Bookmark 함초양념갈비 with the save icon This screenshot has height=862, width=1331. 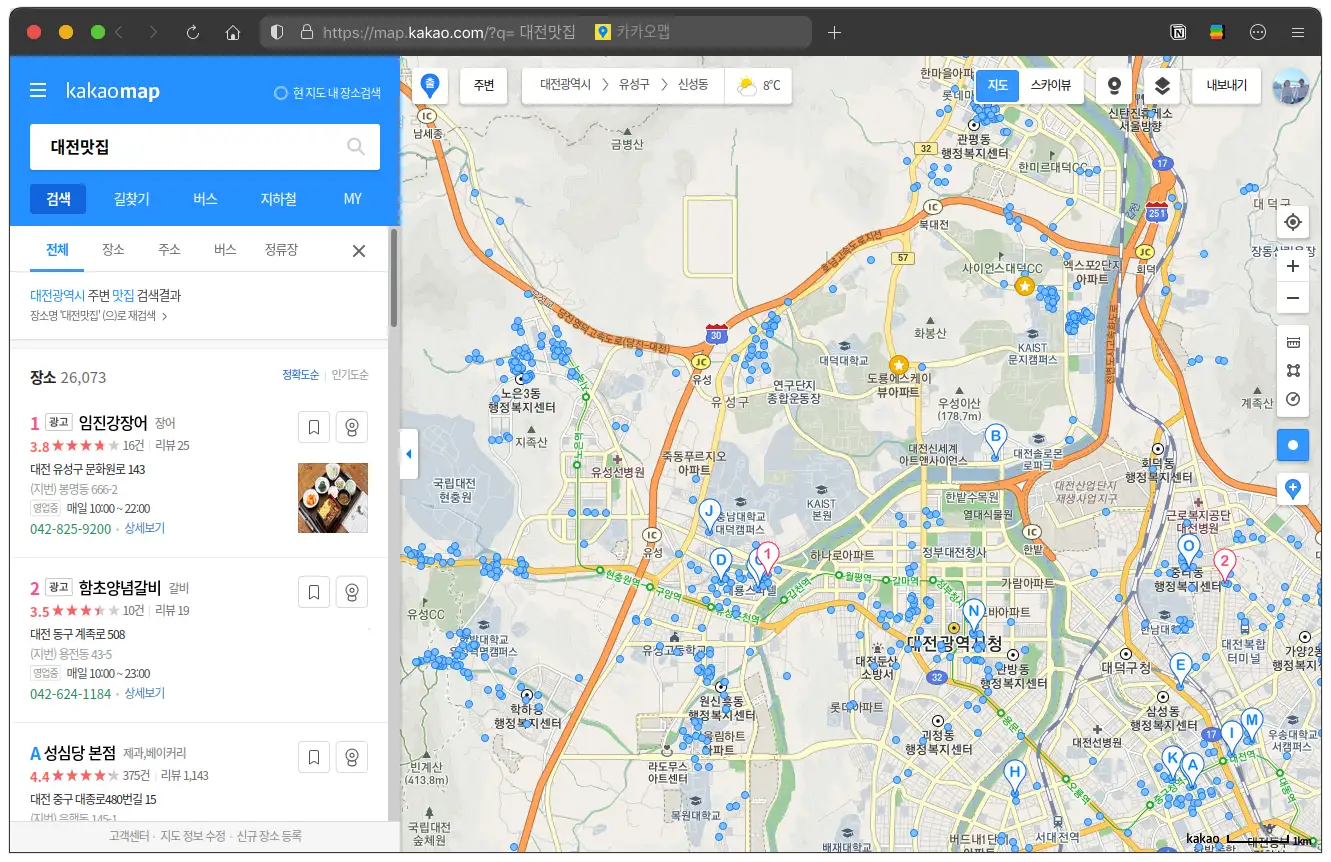click(314, 592)
